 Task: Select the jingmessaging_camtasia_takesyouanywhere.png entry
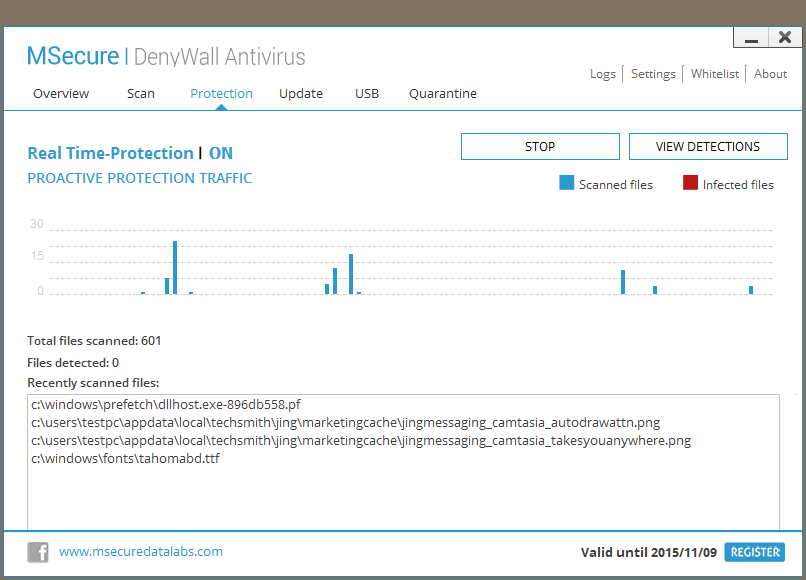(x=361, y=441)
